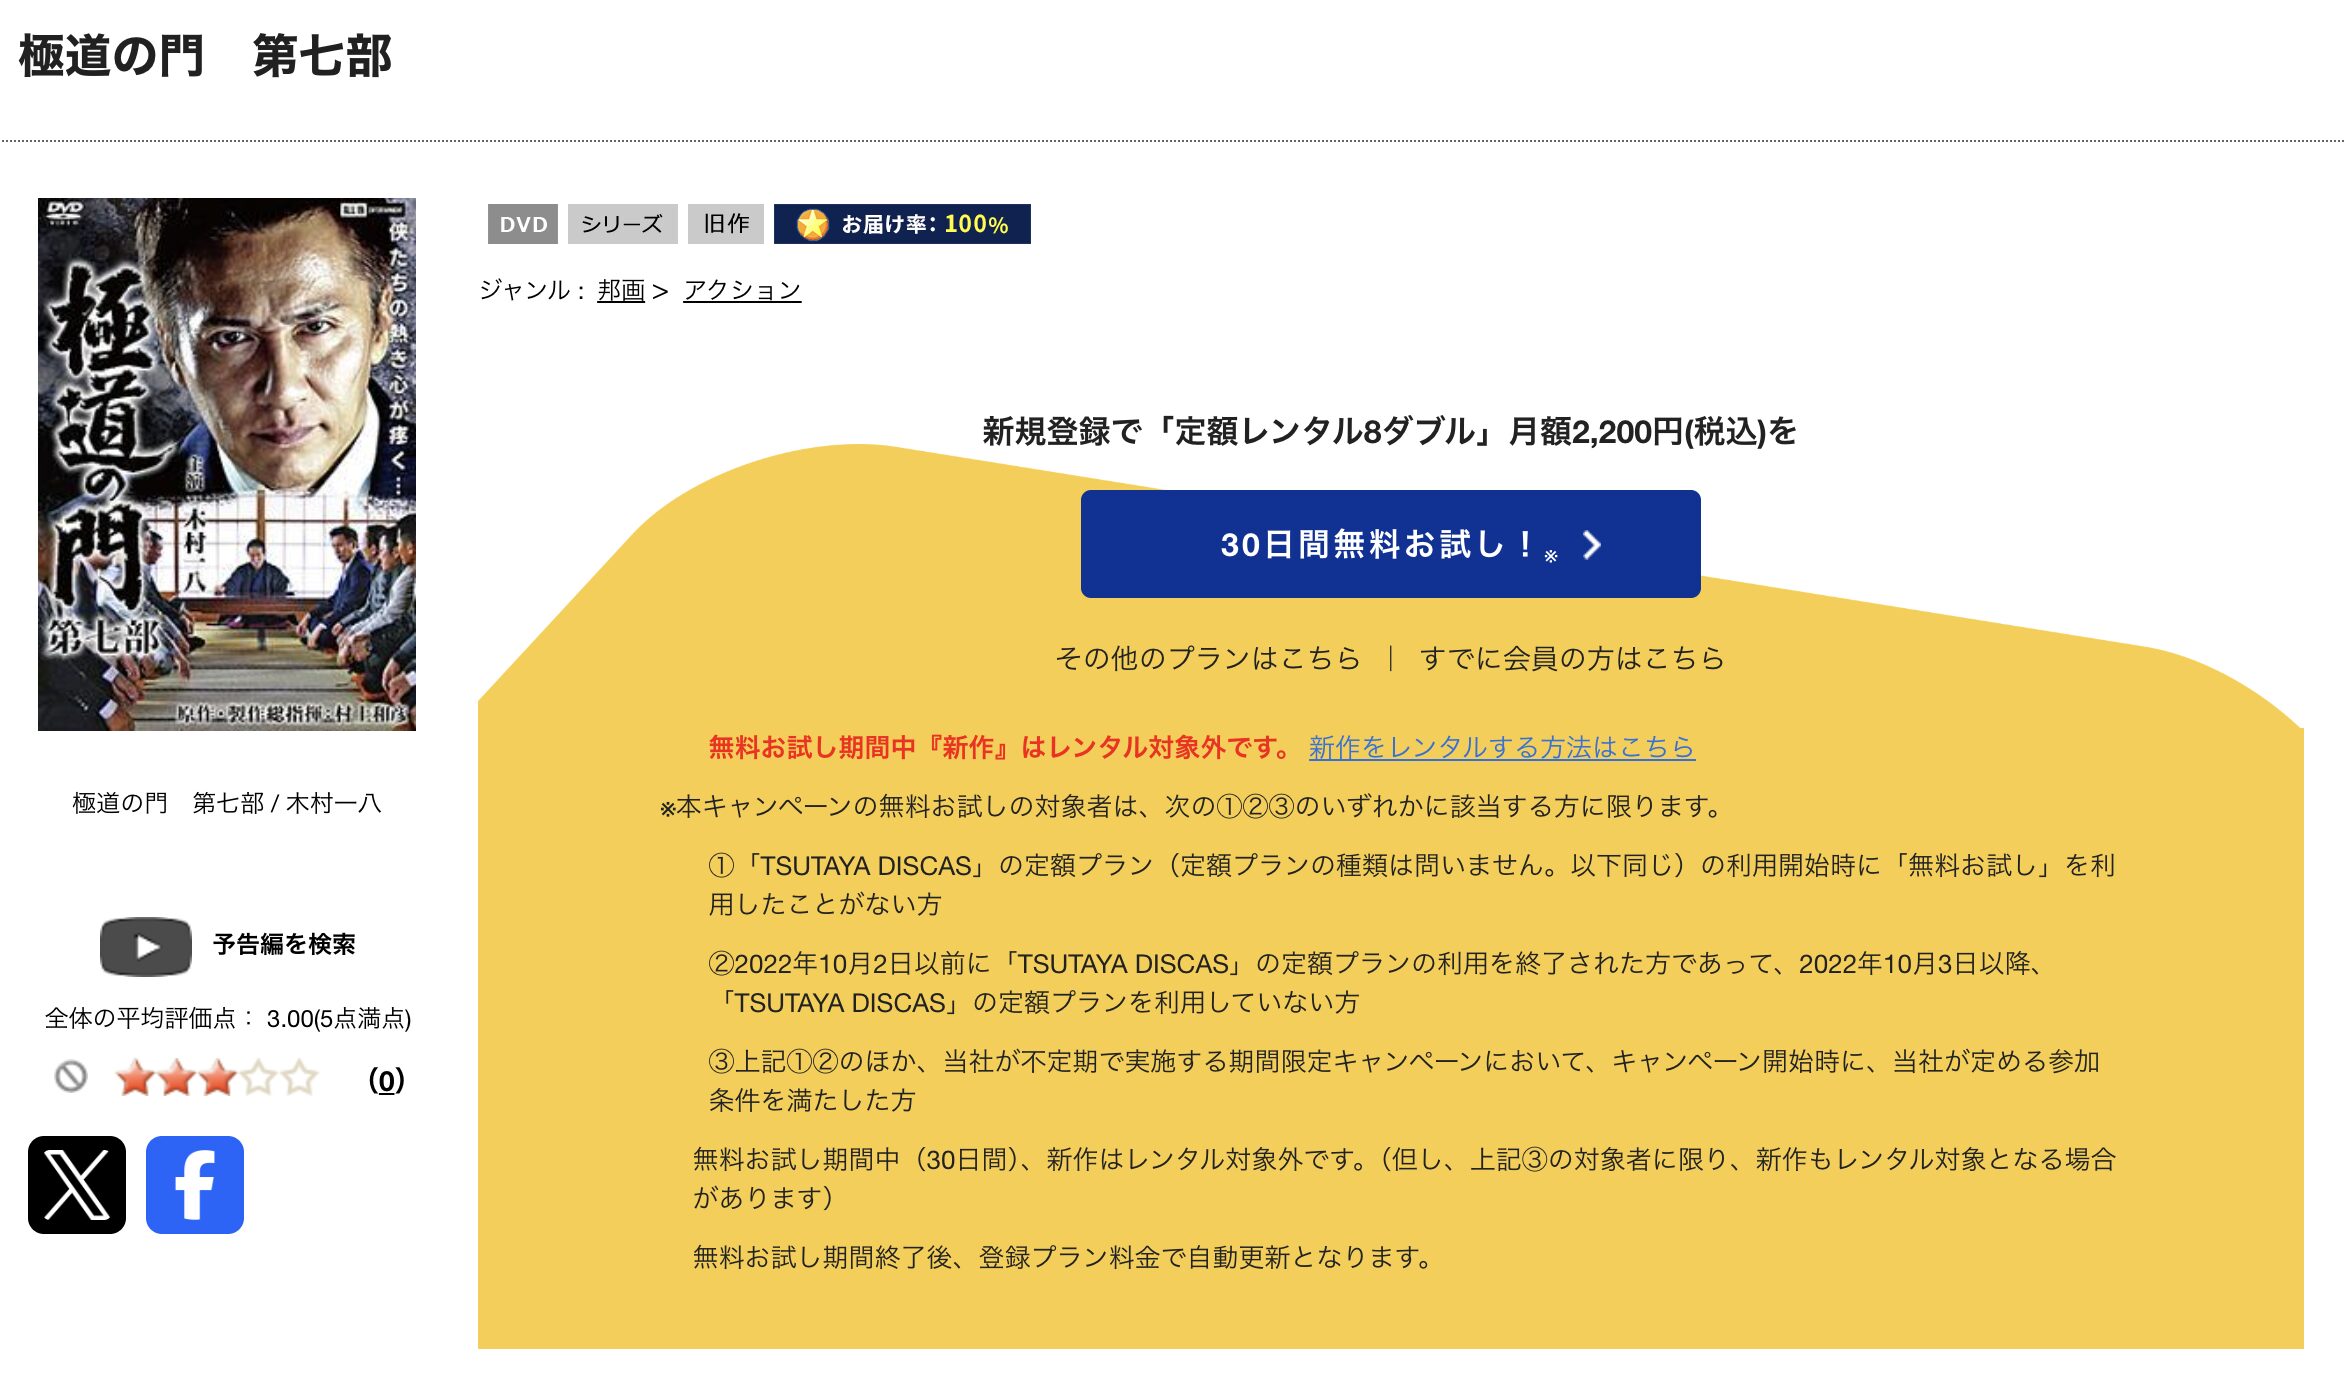Click the DVD tag badge
Image resolution: width=2346 pixels, height=1382 pixels.
[523, 224]
